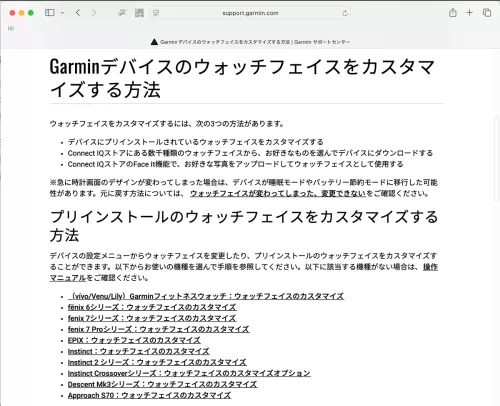Open the fenix 7 Proシリーズ link
Screen dimensions: 500x406
tap(158, 329)
